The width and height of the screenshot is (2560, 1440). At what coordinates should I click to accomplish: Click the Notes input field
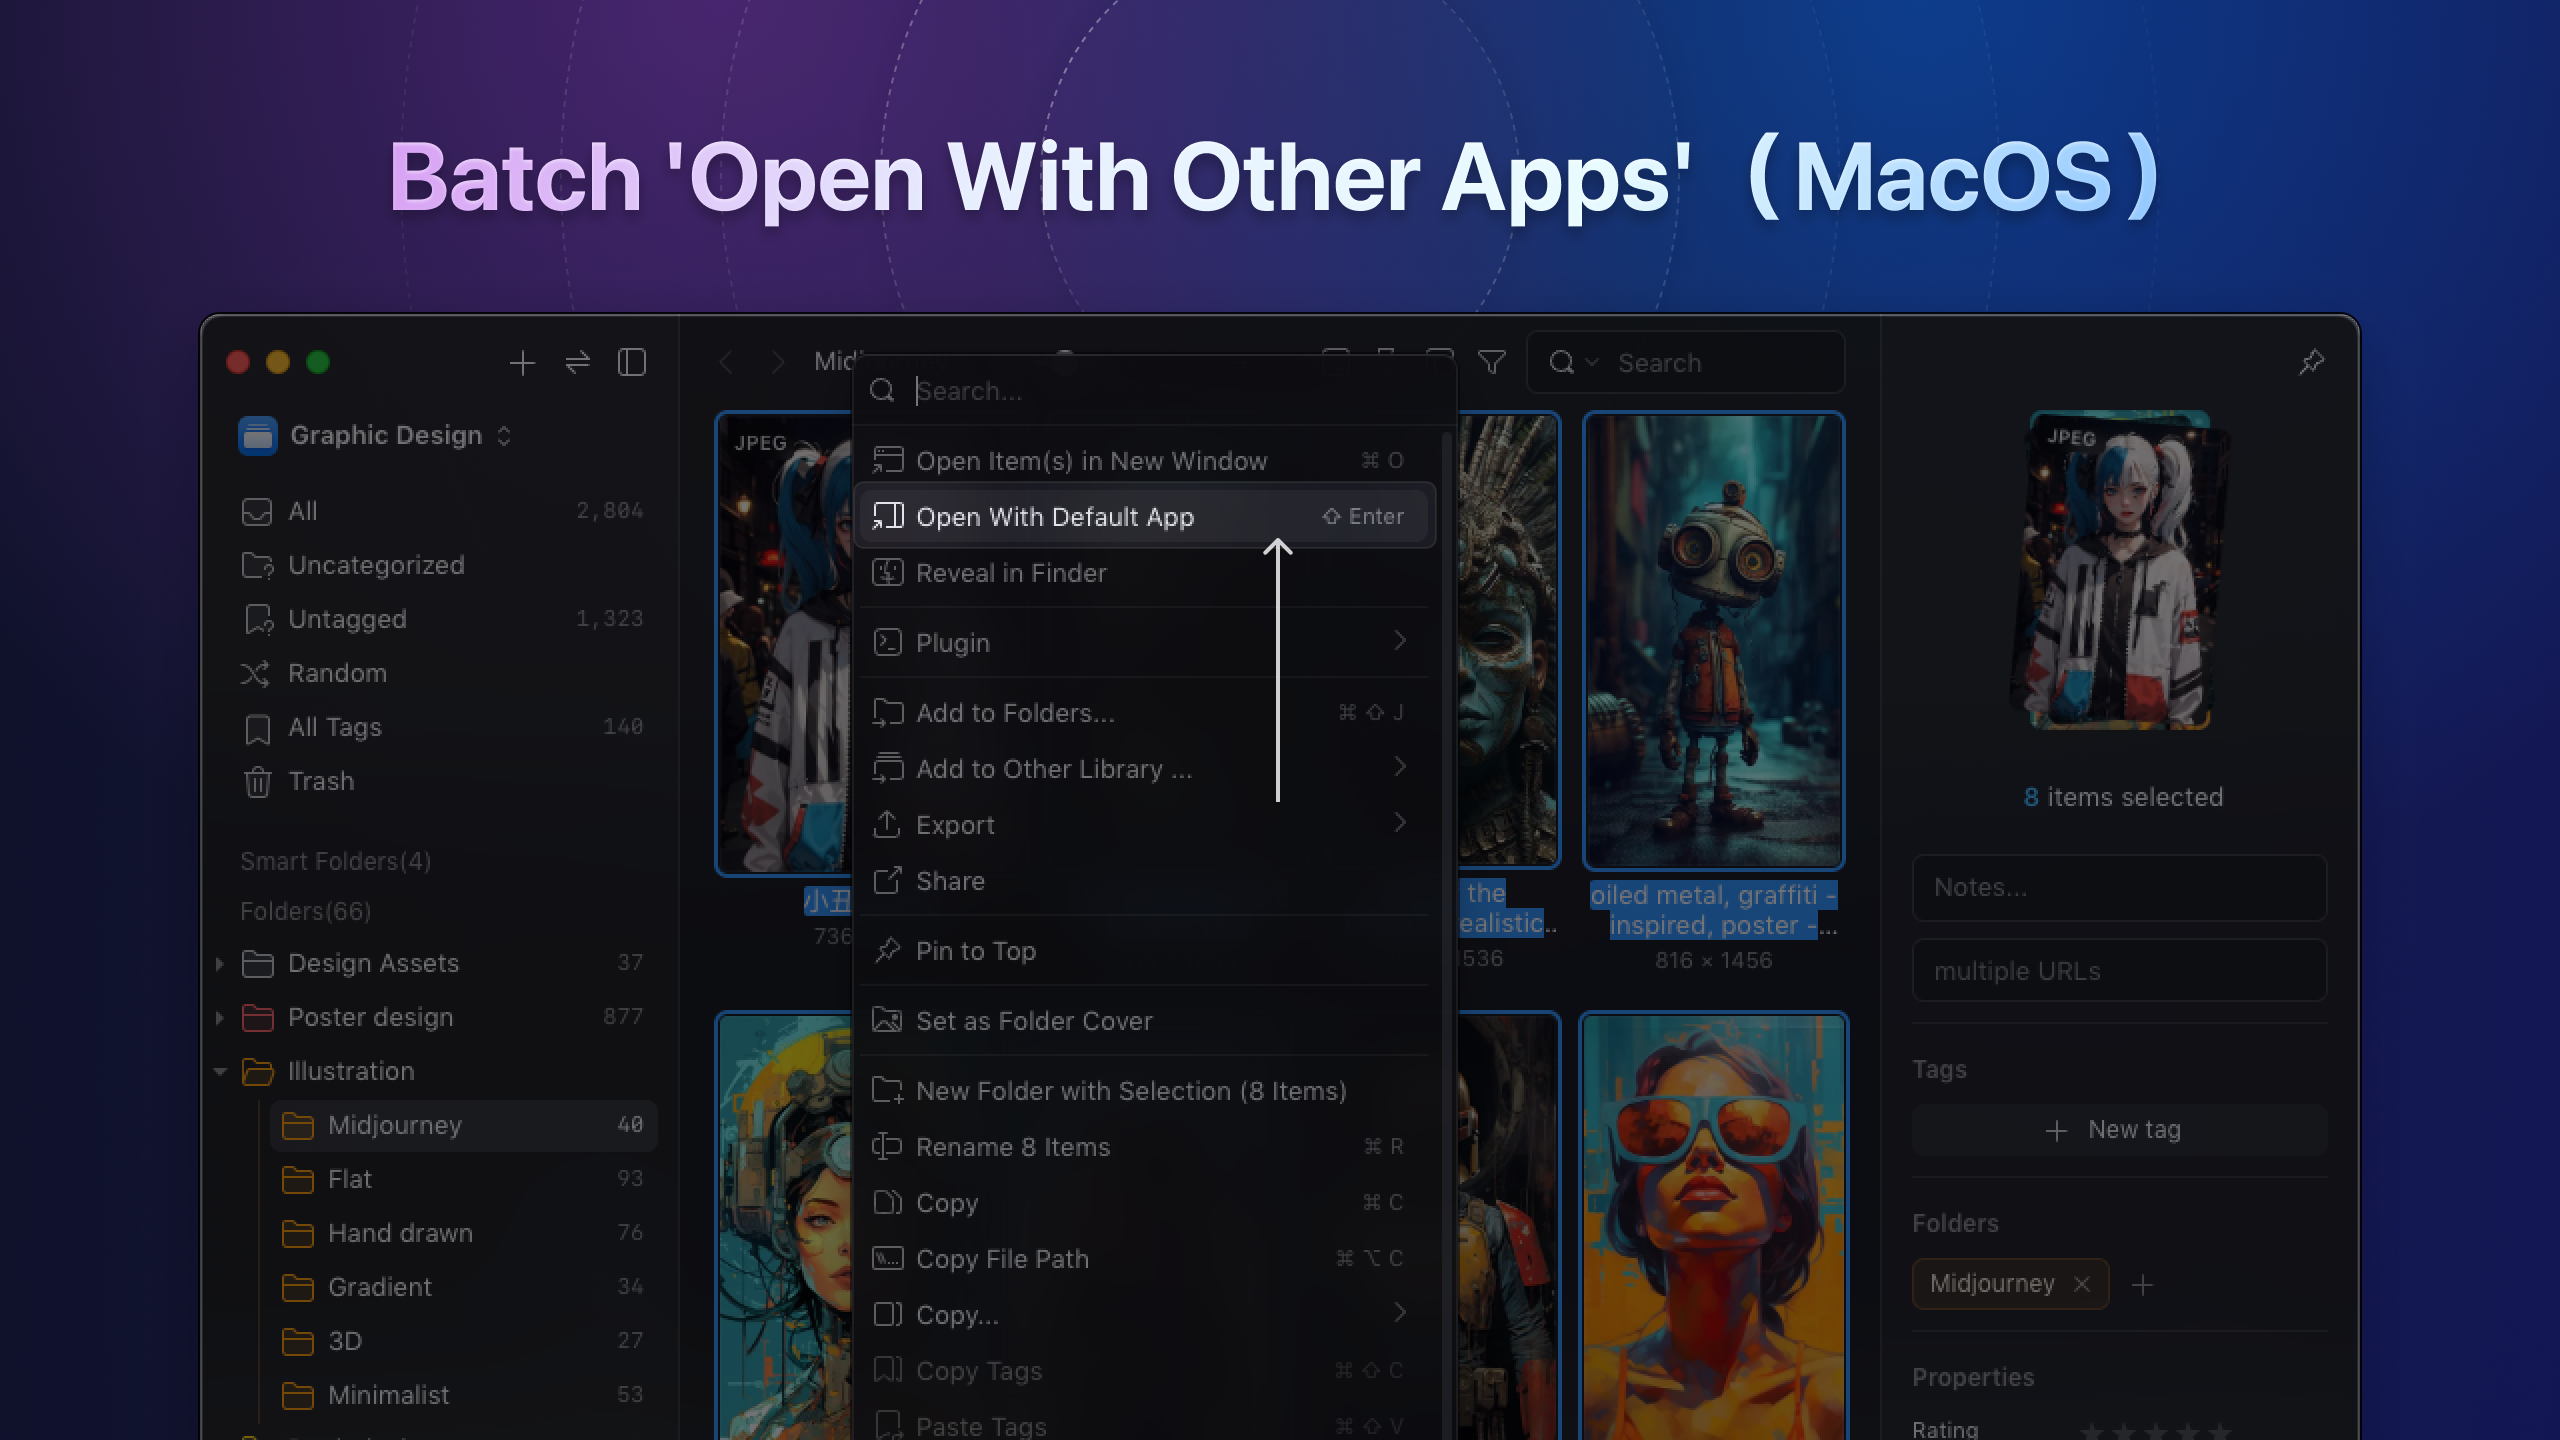pyautogui.click(x=2118, y=888)
